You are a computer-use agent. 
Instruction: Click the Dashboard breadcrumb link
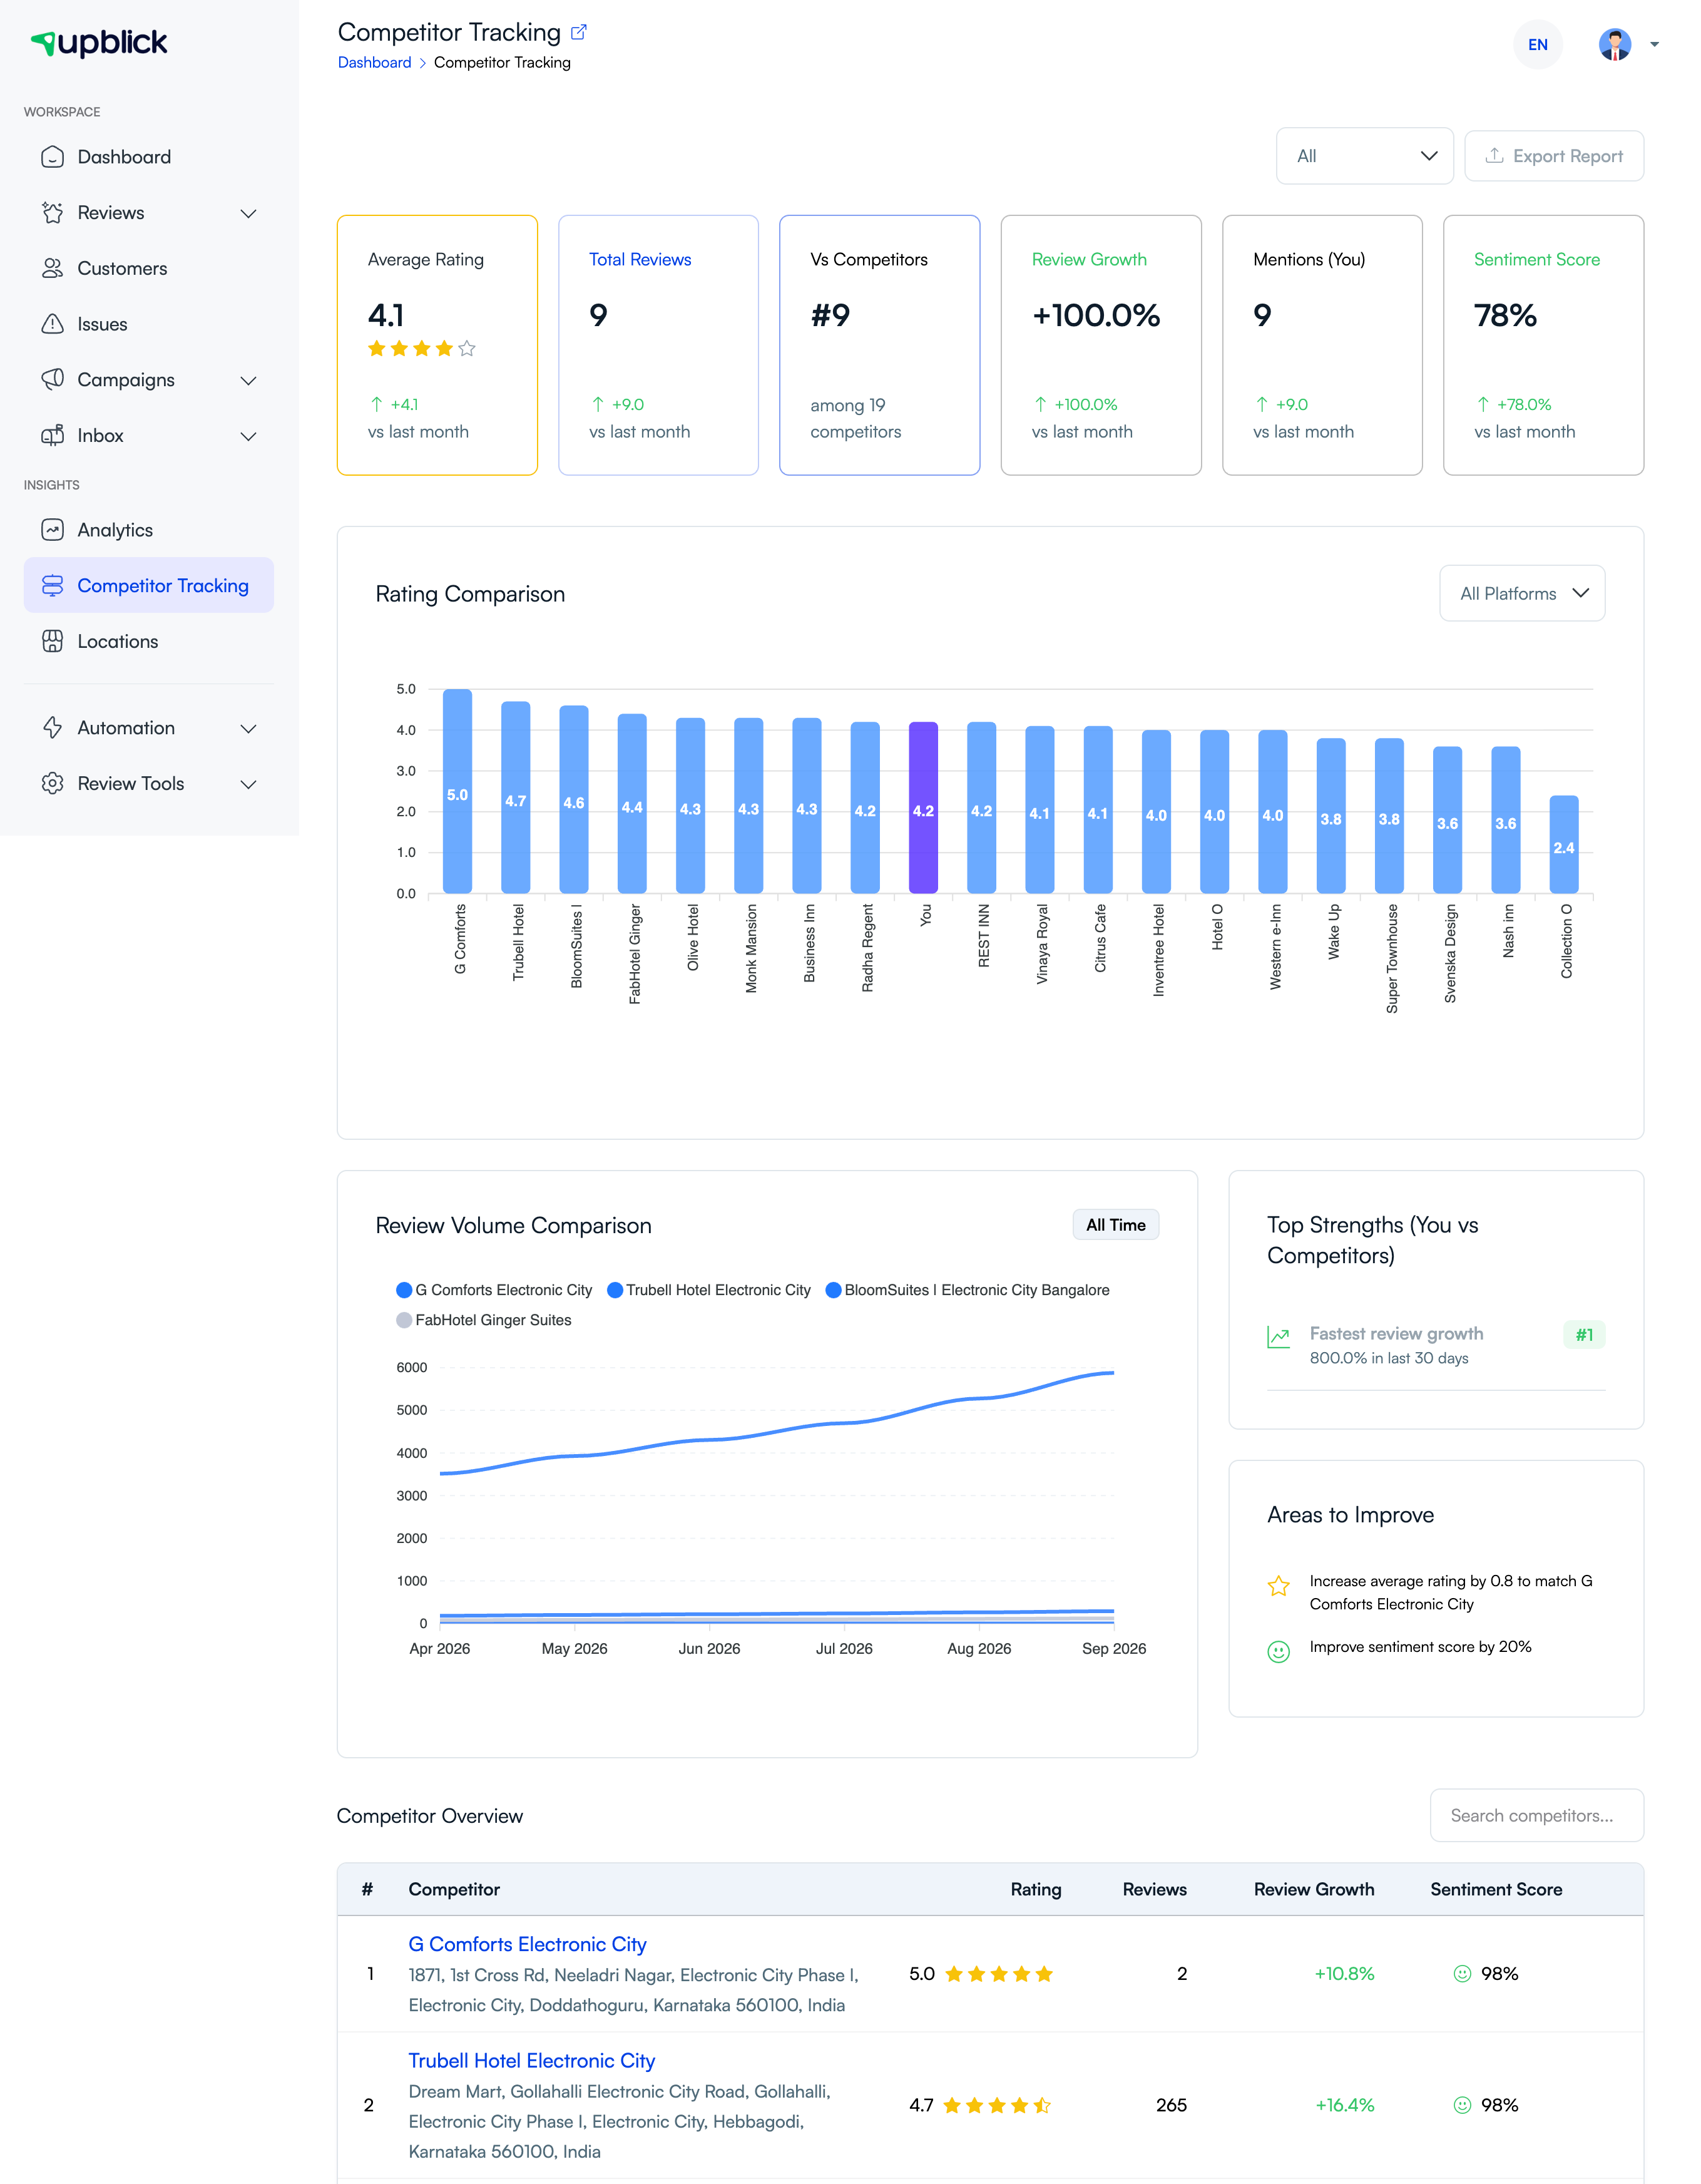[374, 62]
